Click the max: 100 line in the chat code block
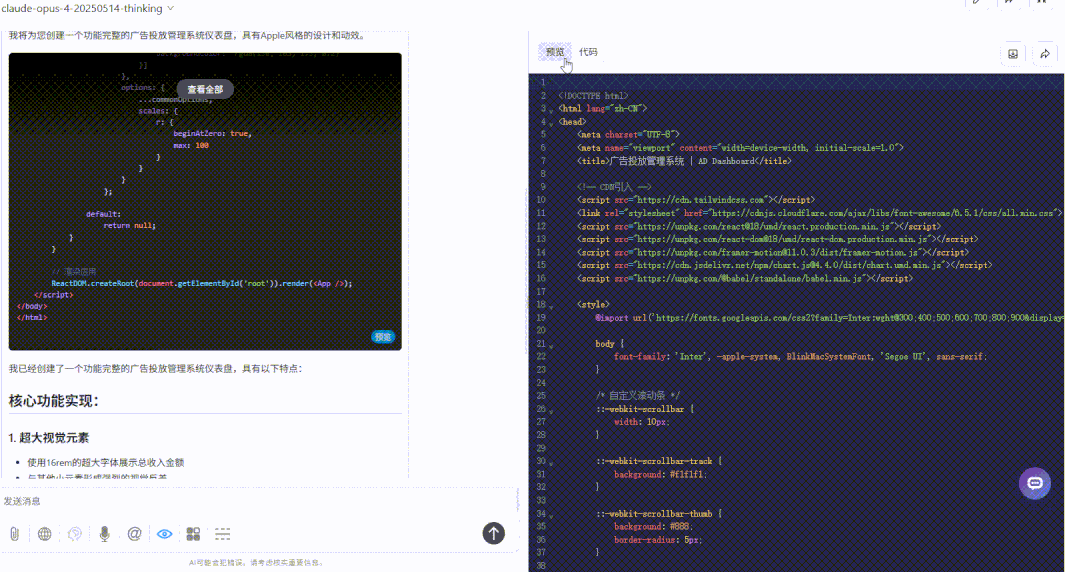 [191, 145]
